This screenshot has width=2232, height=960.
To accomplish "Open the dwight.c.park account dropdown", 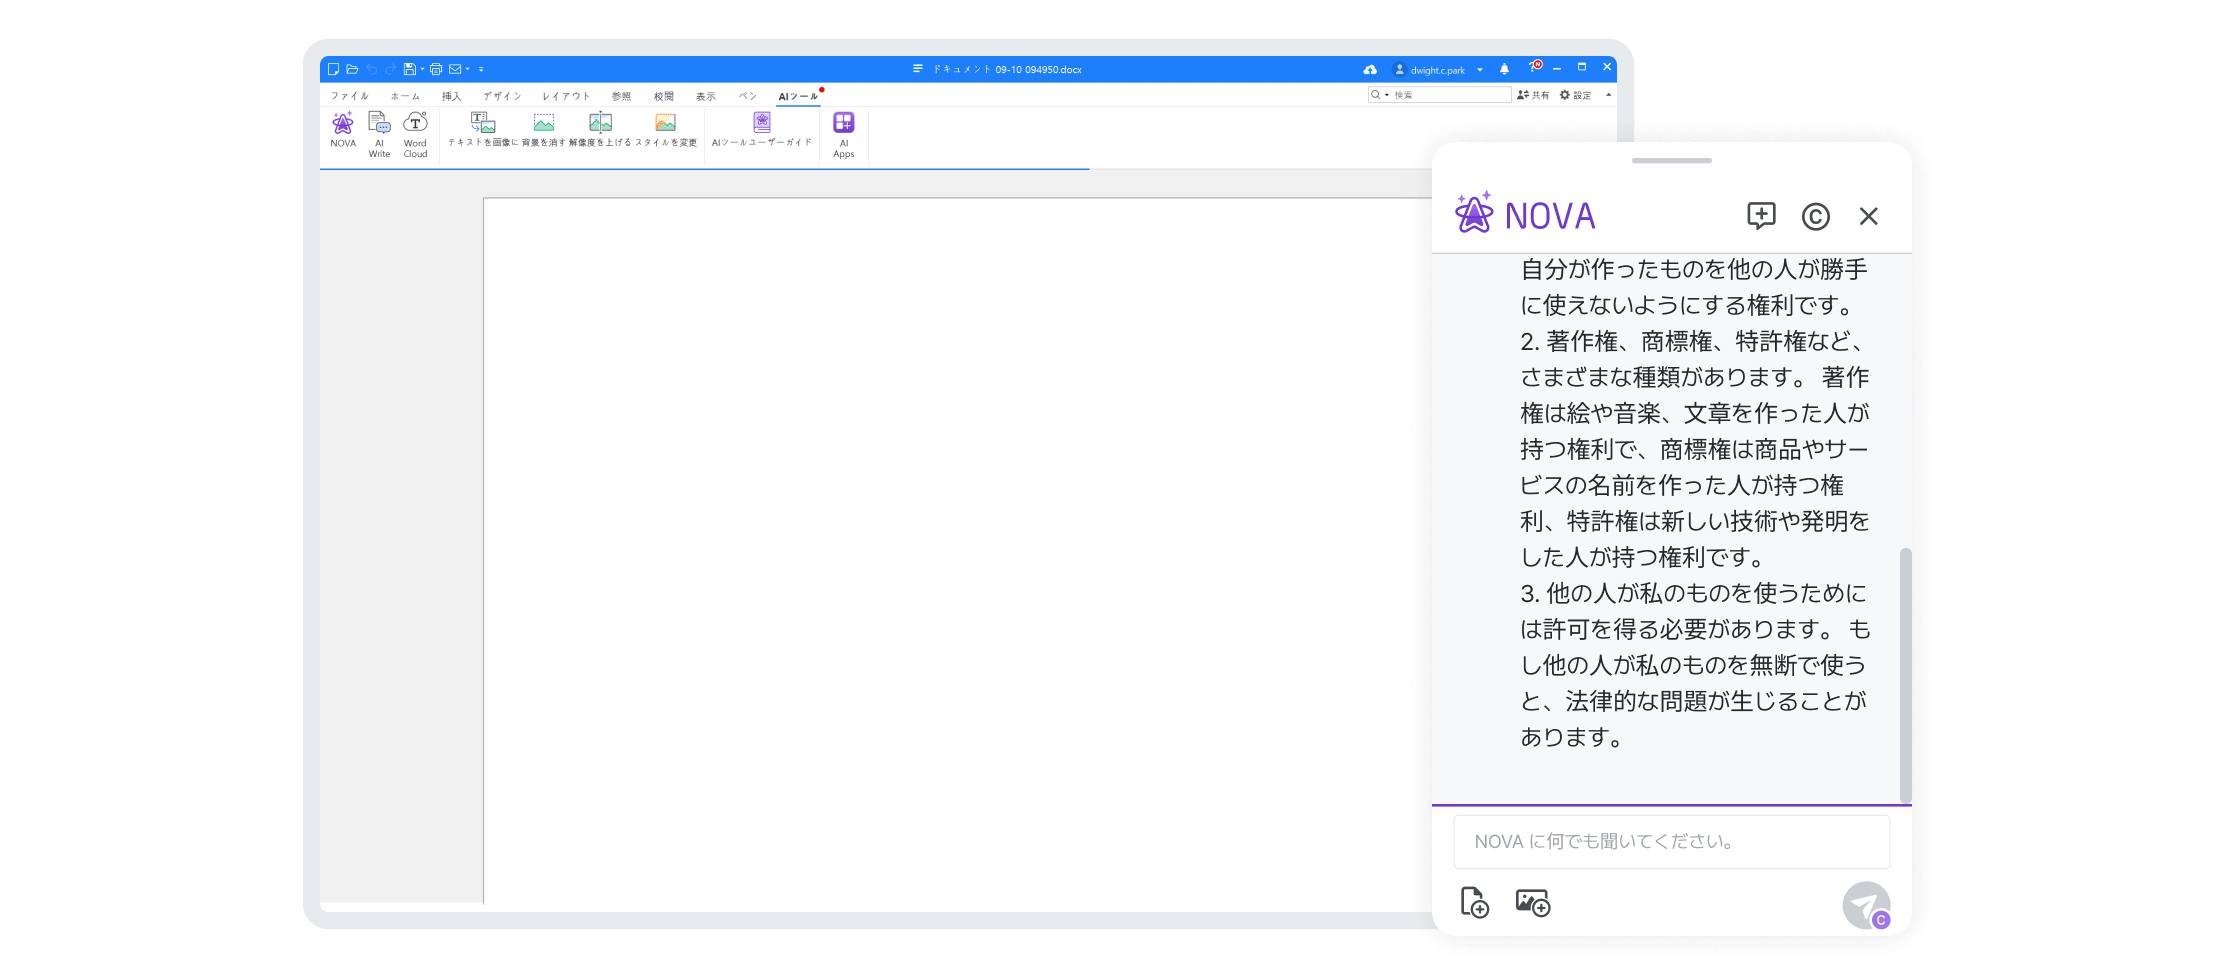I will pos(1479,69).
